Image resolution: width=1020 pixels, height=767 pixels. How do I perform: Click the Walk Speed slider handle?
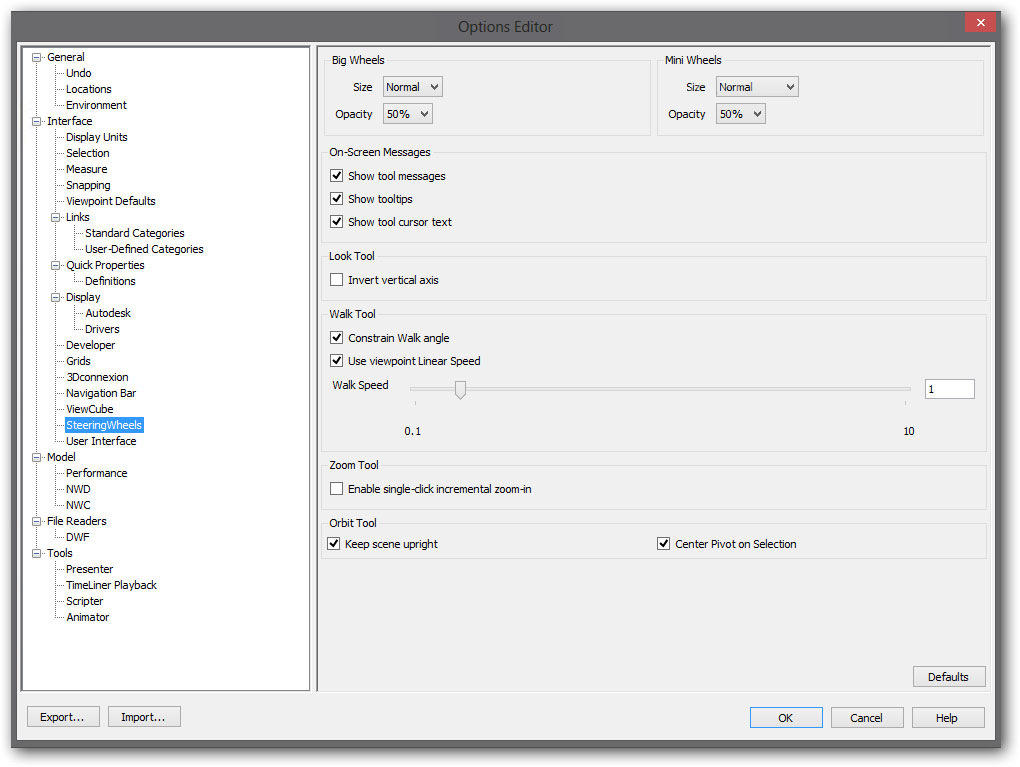point(460,389)
